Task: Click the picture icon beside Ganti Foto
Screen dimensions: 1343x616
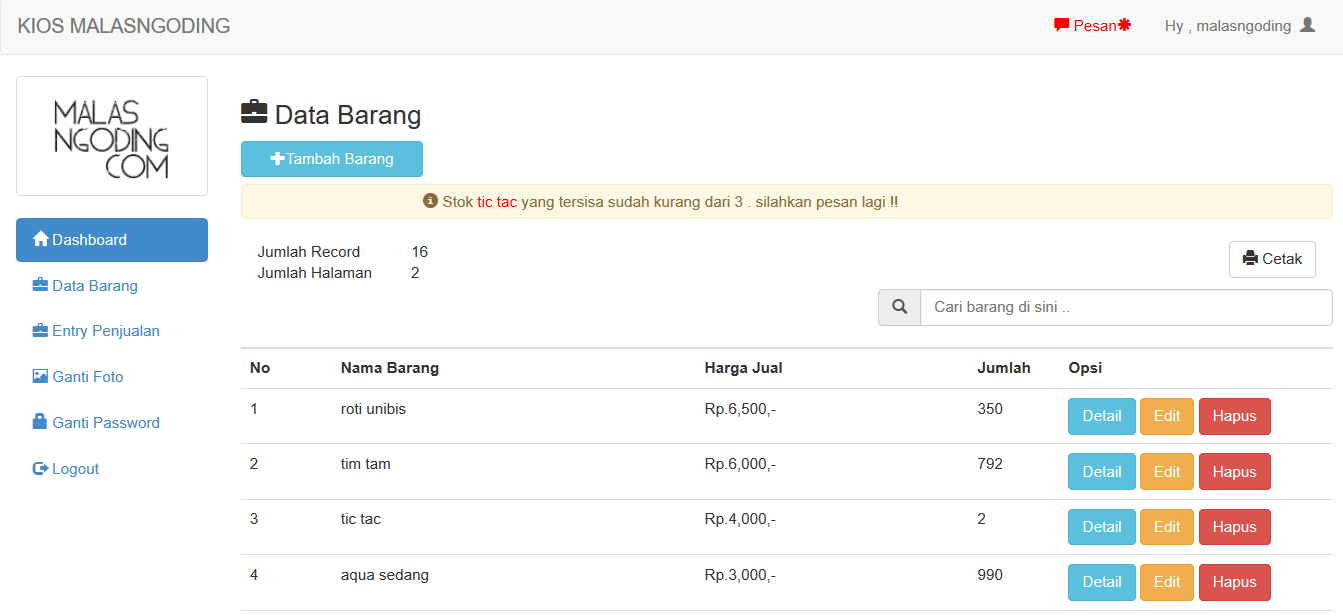Action: pyautogui.click(x=41, y=377)
